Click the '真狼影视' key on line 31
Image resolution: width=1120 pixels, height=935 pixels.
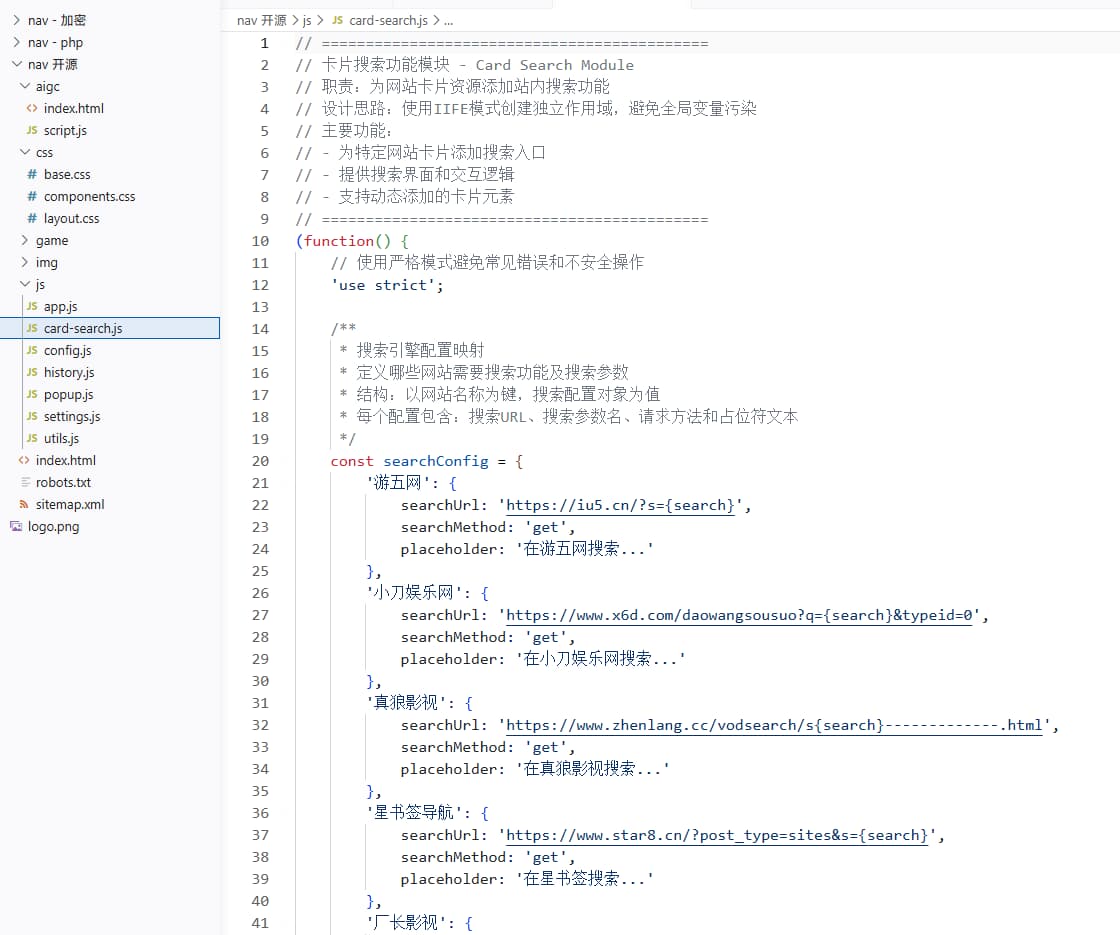406,703
